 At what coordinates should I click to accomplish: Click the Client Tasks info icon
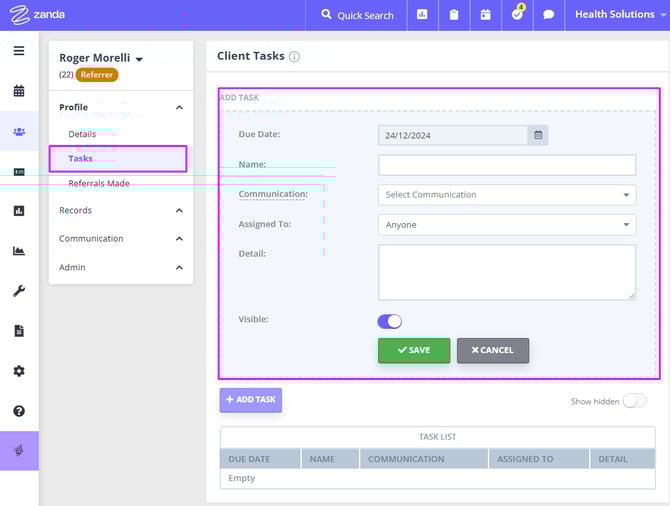[x=294, y=57]
